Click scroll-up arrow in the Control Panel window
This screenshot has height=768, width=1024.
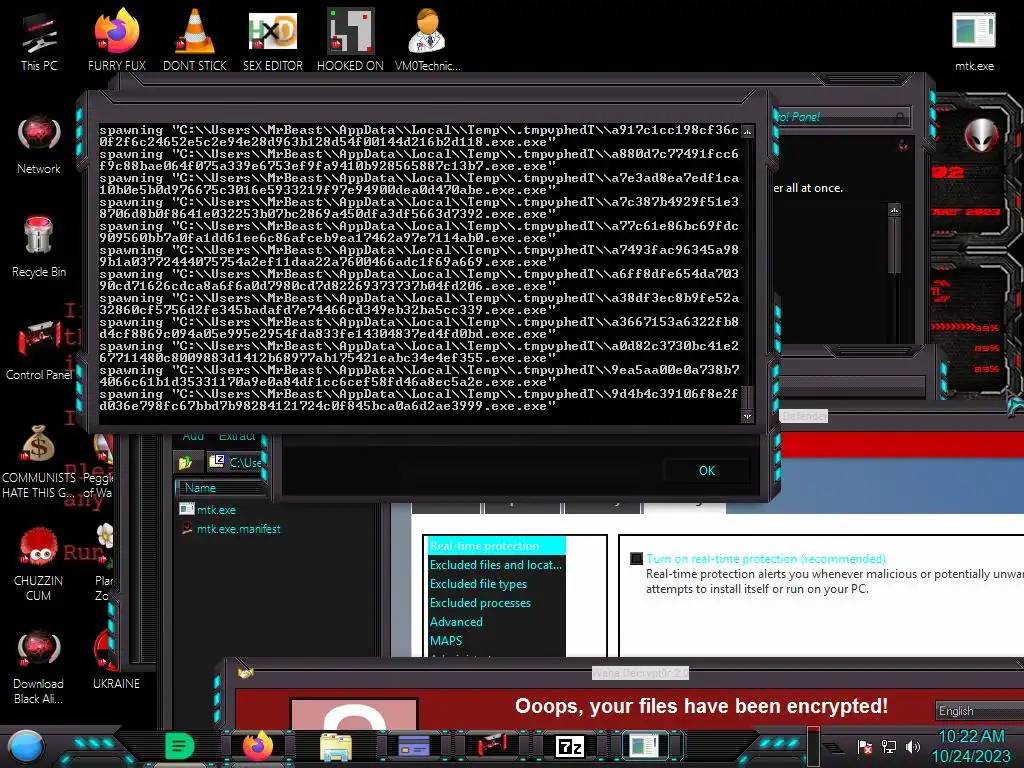(x=894, y=210)
